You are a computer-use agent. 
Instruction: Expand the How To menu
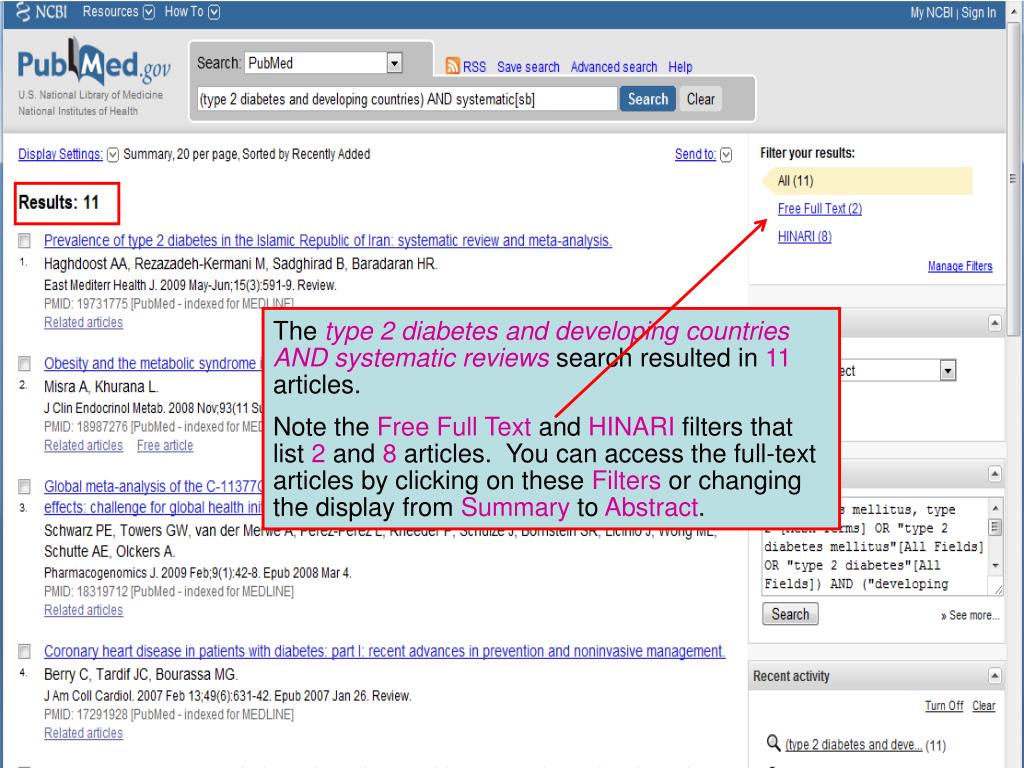[192, 12]
